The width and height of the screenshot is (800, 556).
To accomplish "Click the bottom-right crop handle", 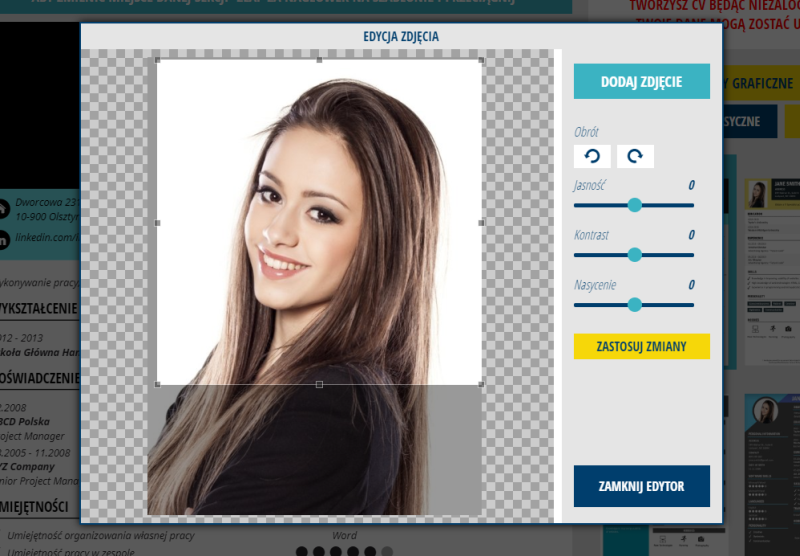I will pos(481,384).
